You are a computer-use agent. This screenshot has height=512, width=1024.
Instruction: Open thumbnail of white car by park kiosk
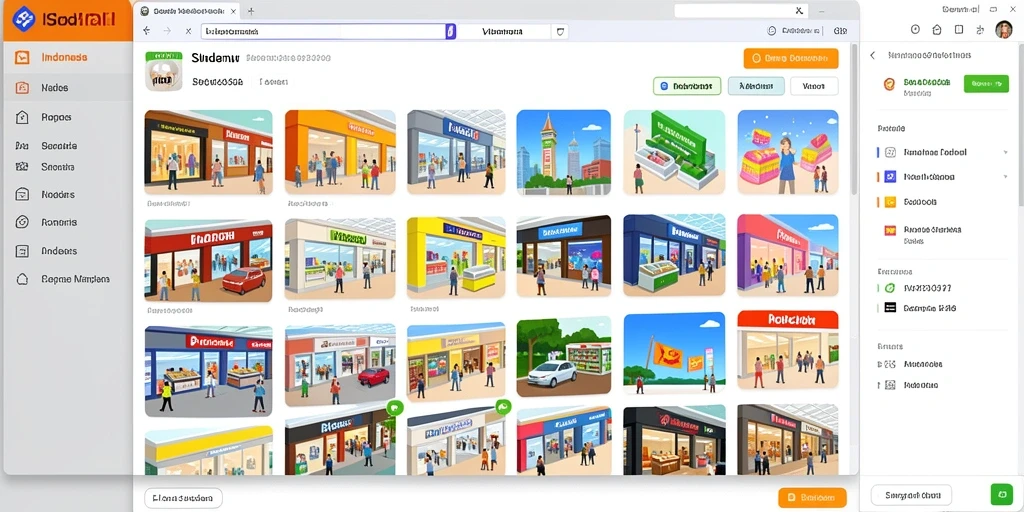(564, 357)
